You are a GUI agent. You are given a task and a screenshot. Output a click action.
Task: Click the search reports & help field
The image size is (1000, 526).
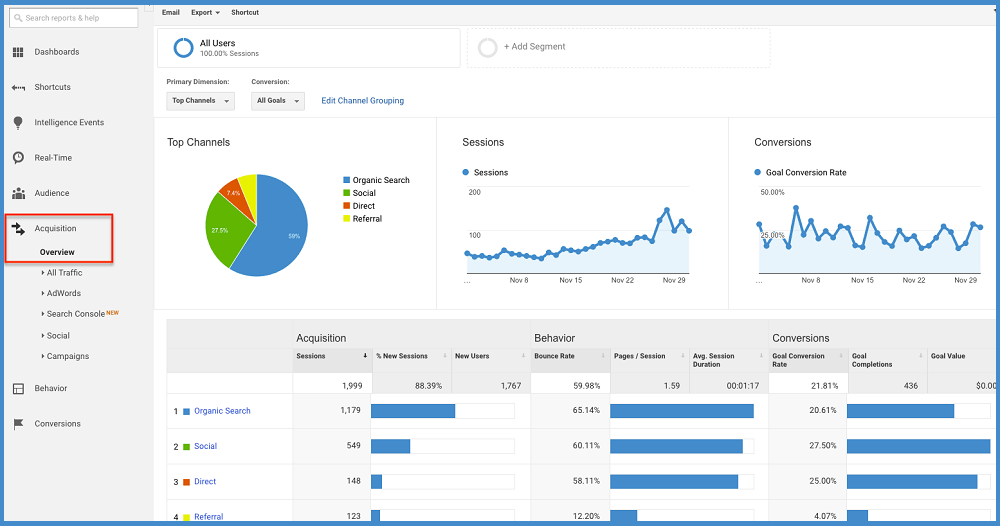[73, 18]
